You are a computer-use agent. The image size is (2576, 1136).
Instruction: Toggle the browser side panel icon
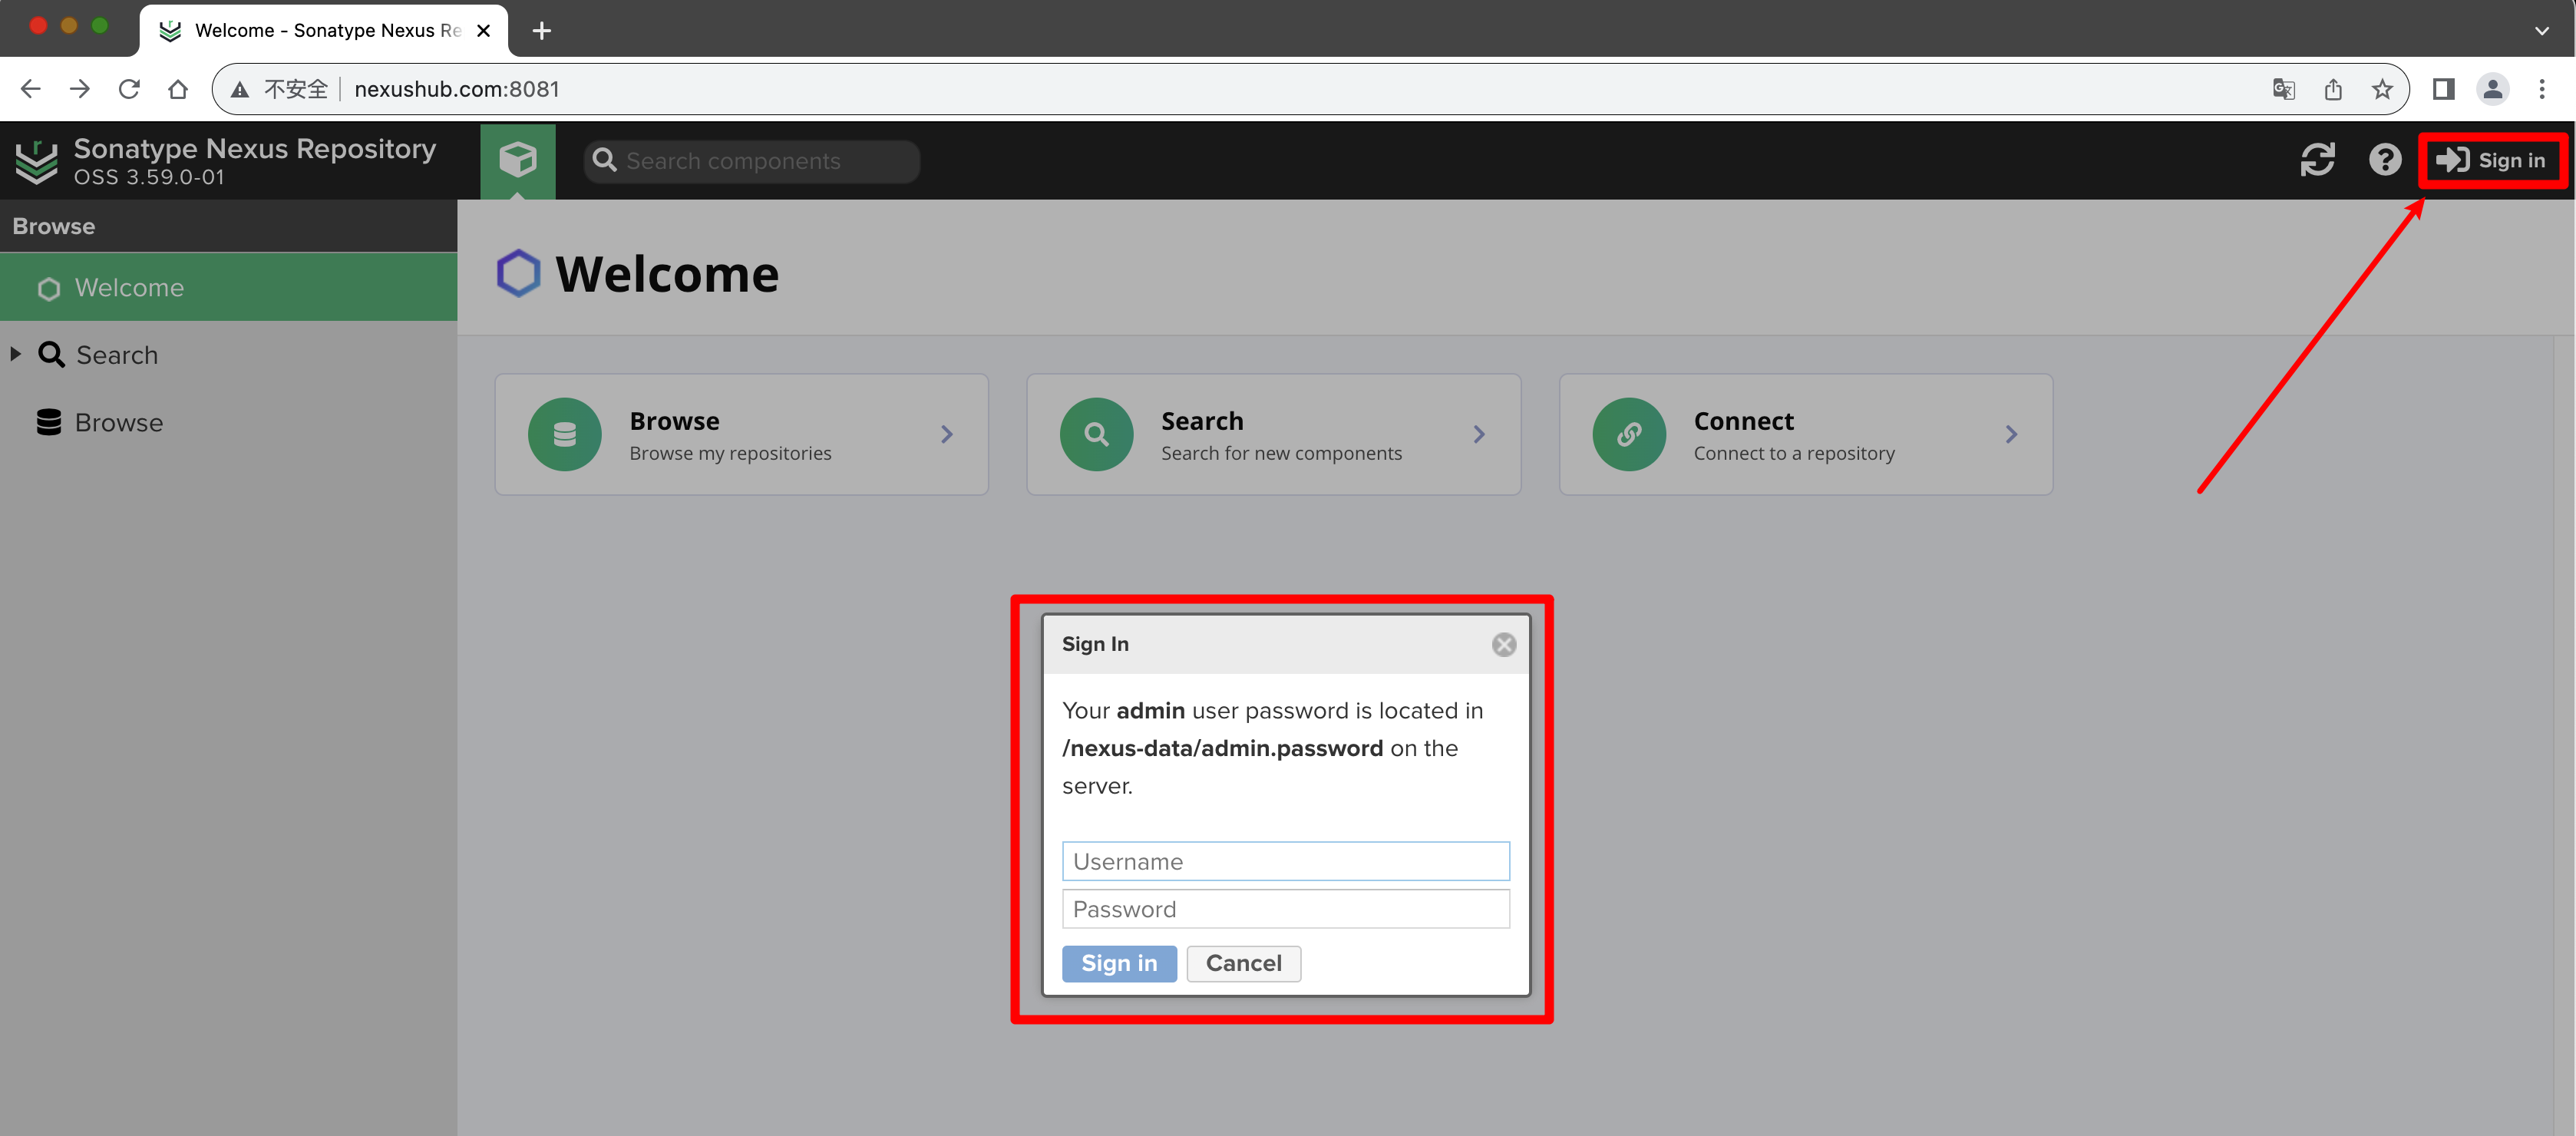(x=2443, y=89)
